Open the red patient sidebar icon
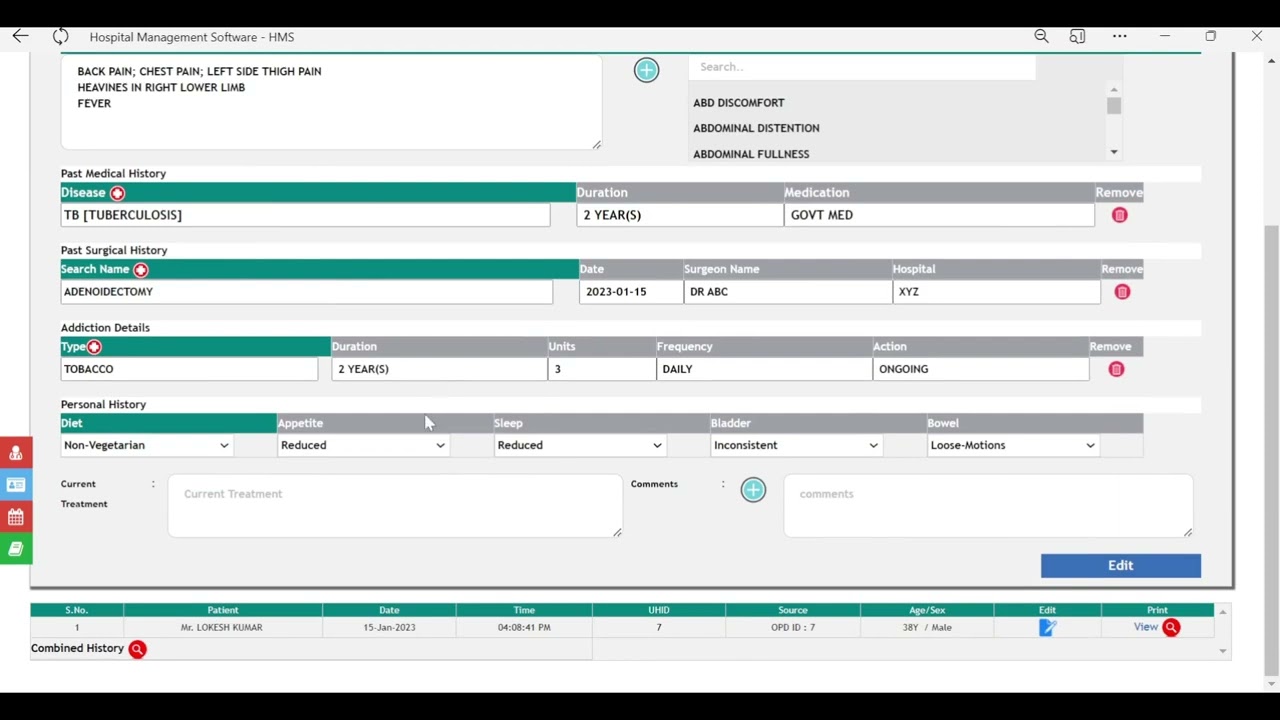The width and height of the screenshot is (1280, 720). (x=16, y=453)
